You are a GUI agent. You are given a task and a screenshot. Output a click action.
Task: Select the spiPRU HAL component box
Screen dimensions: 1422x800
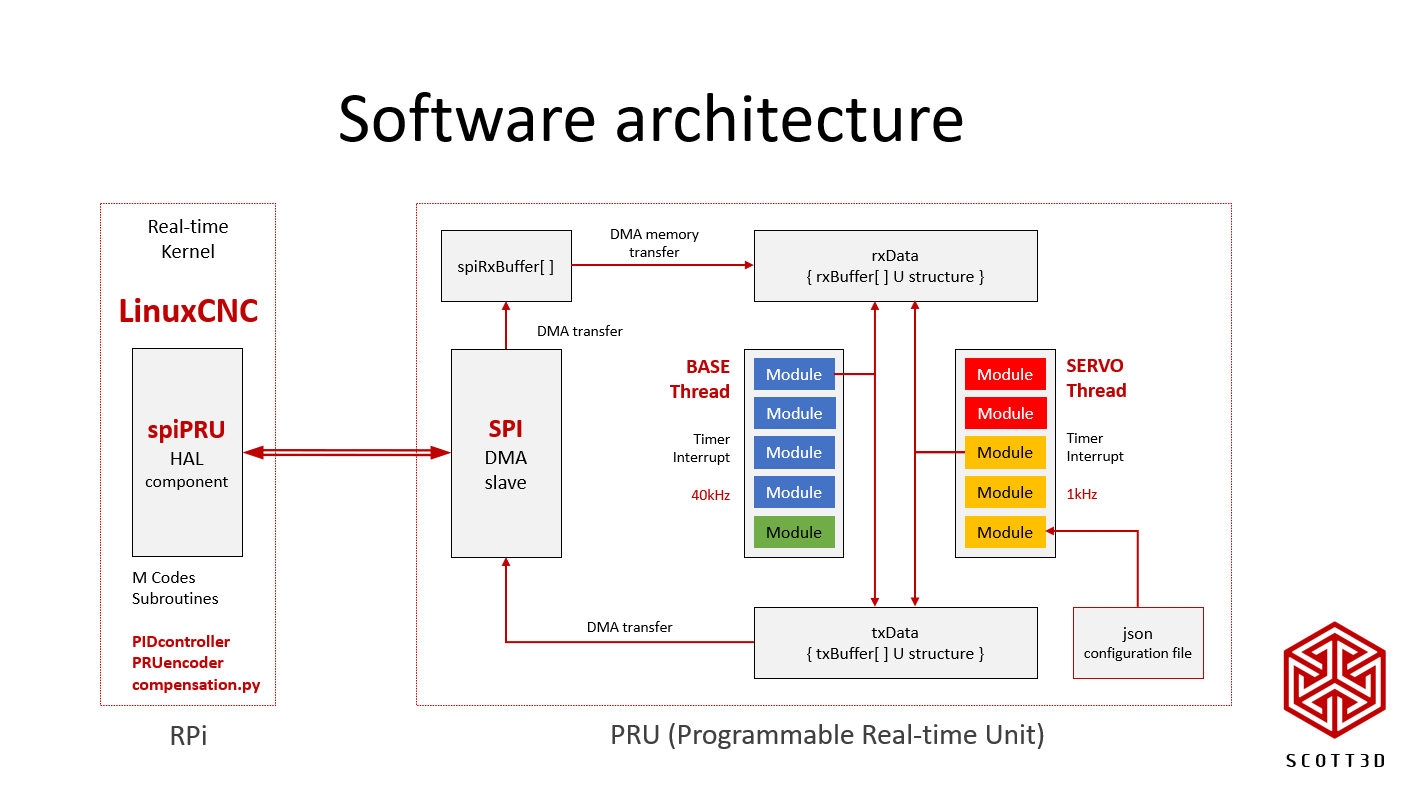(187, 452)
